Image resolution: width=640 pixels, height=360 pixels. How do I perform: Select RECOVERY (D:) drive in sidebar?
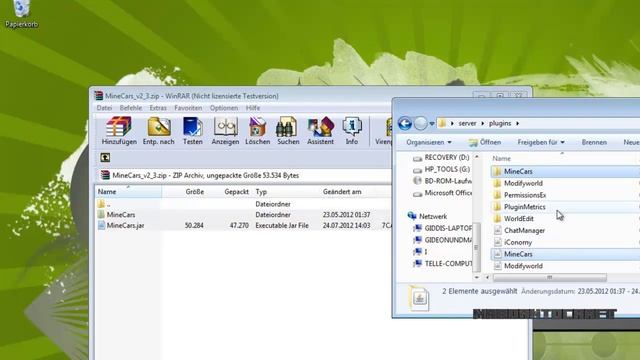[441, 158]
